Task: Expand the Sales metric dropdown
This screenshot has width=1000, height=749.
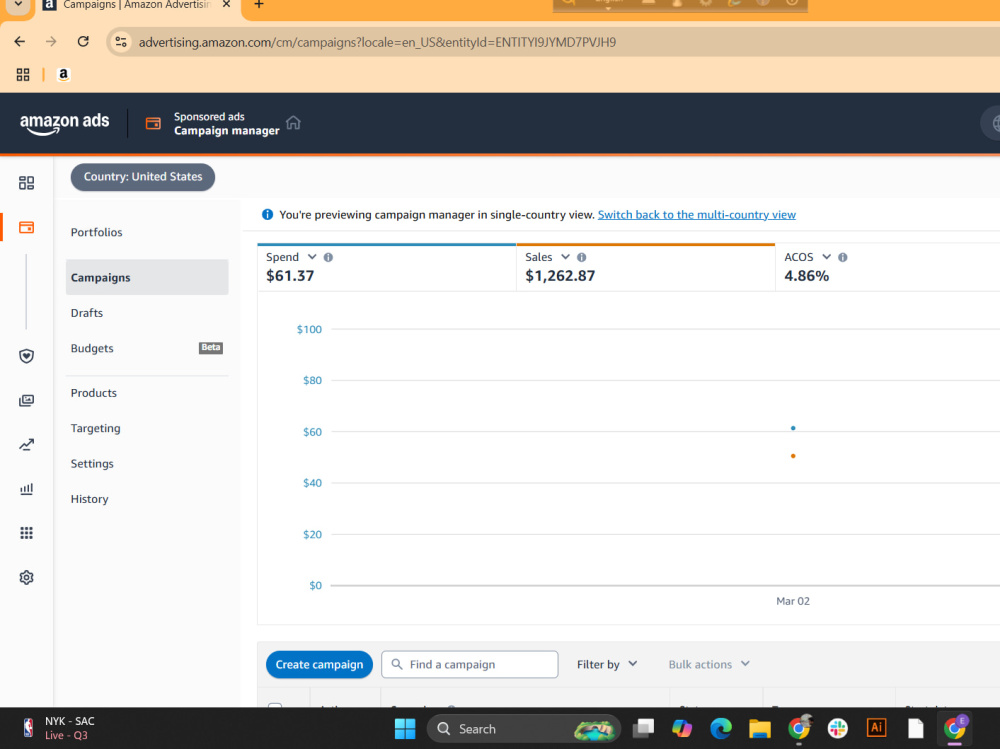Action: [x=565, y=256]
